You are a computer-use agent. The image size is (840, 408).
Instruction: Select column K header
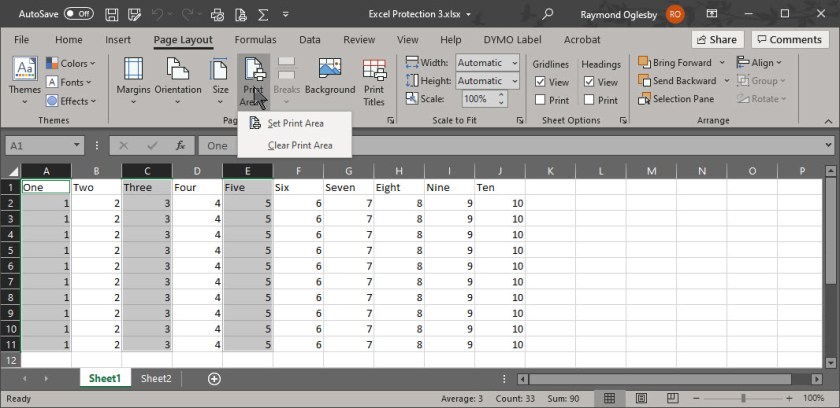[550, 171]
